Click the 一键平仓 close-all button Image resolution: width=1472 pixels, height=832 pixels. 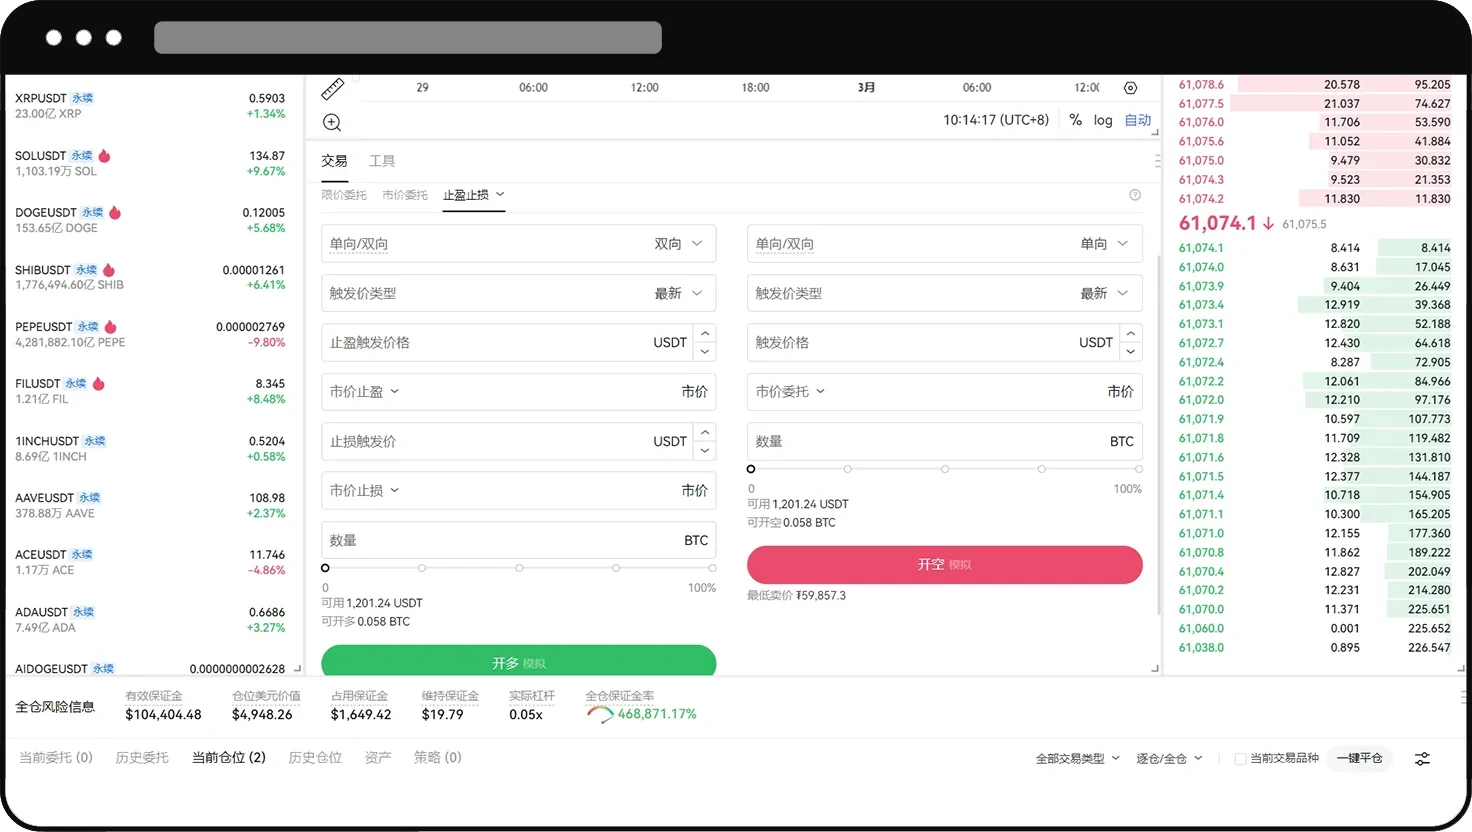pos(1360,759)
